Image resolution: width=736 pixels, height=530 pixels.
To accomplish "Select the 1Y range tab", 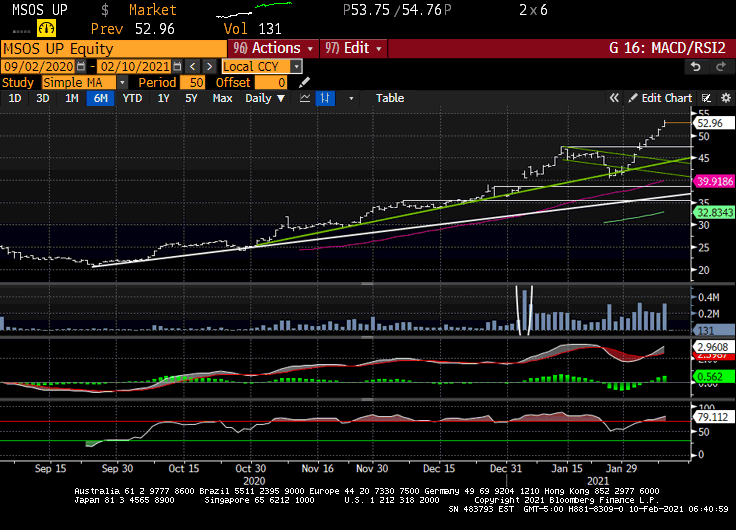I will click(163, 98).
